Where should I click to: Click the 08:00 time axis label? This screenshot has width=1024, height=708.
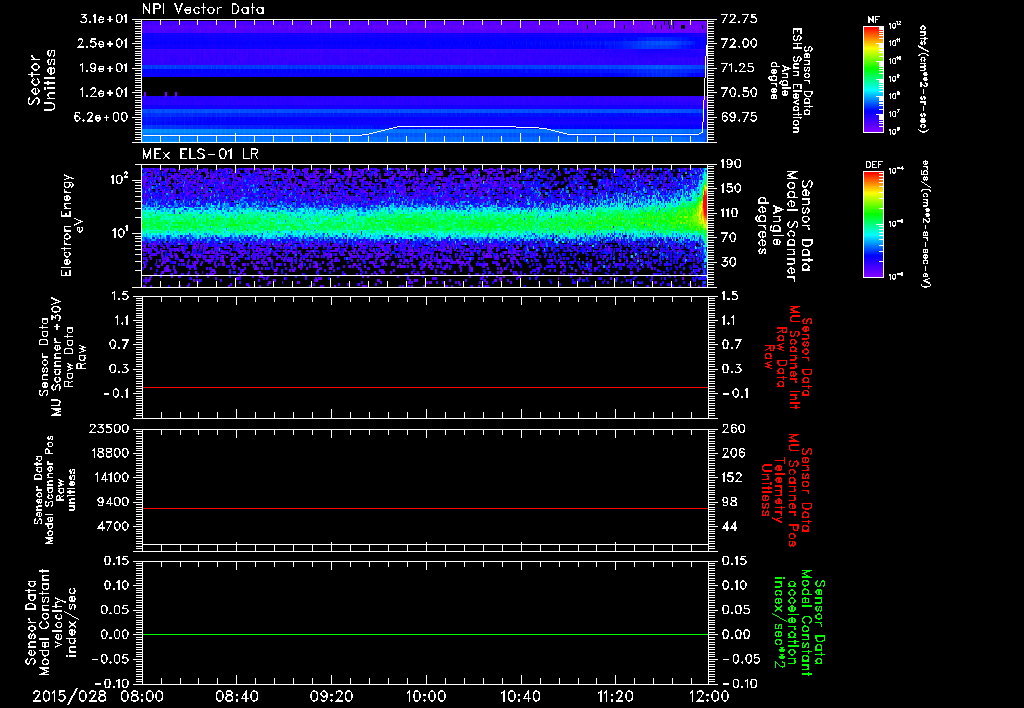pos(142,695)
